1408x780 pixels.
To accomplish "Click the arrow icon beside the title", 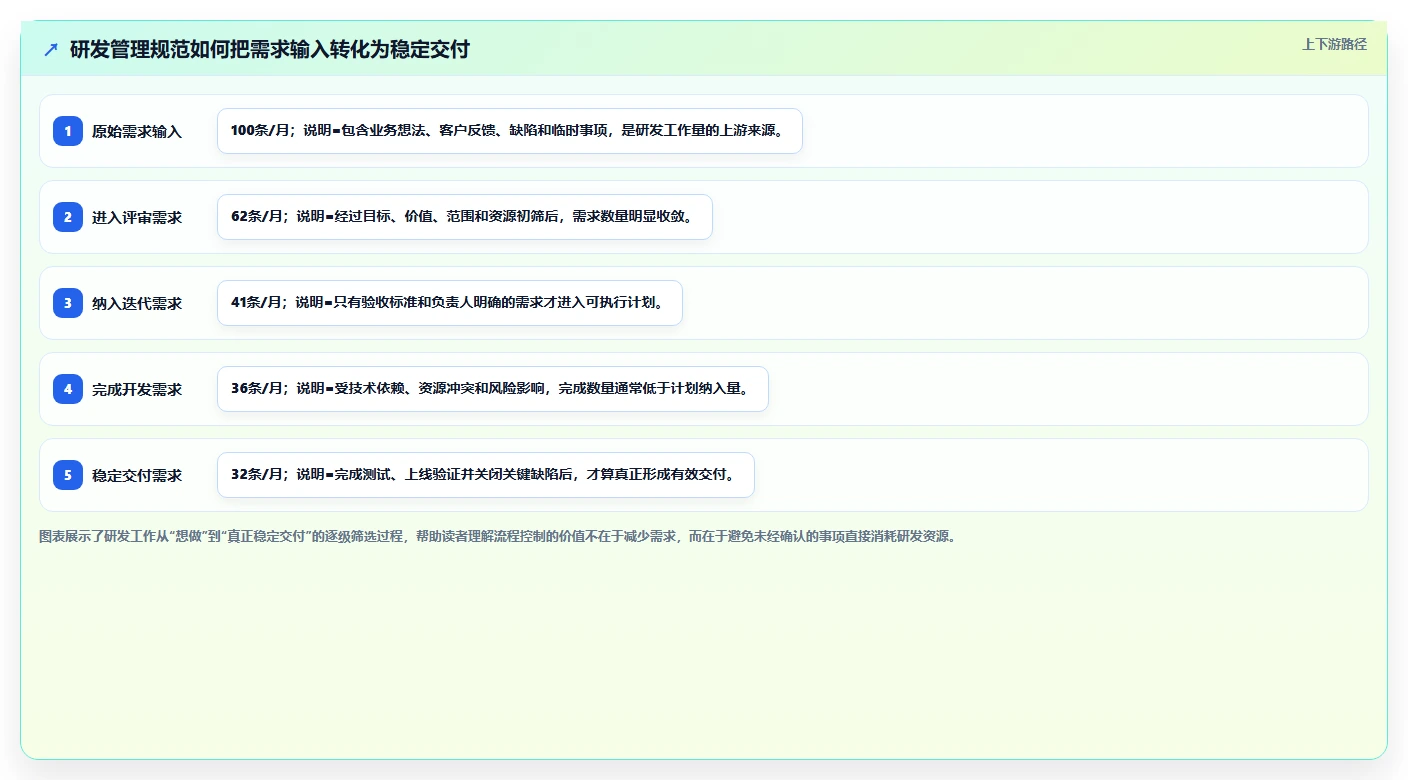I will (x=51, y=50).
